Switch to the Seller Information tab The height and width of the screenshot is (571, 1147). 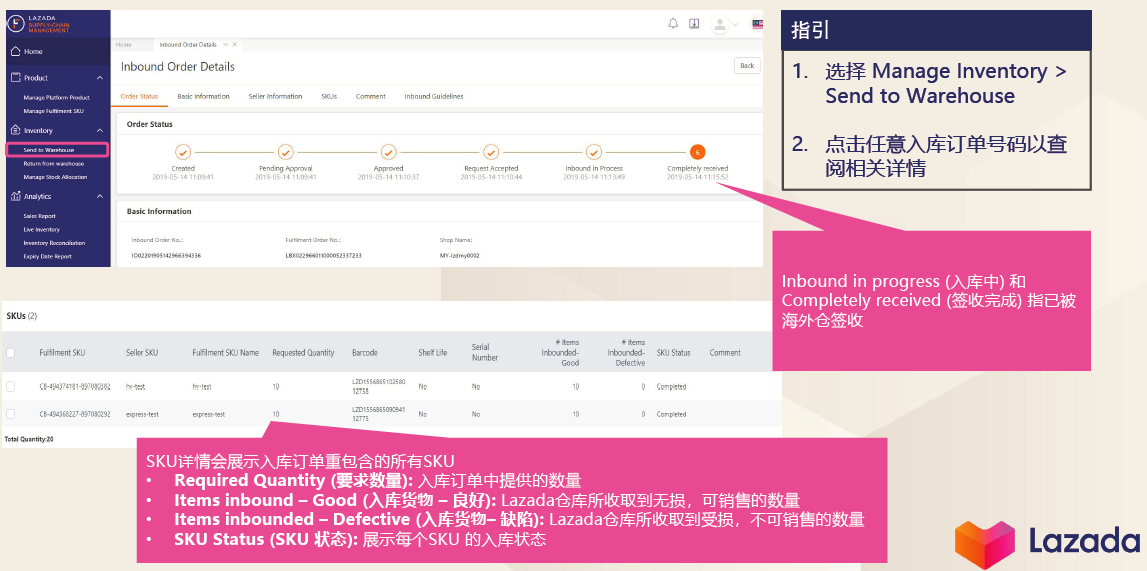pos(275,97)
